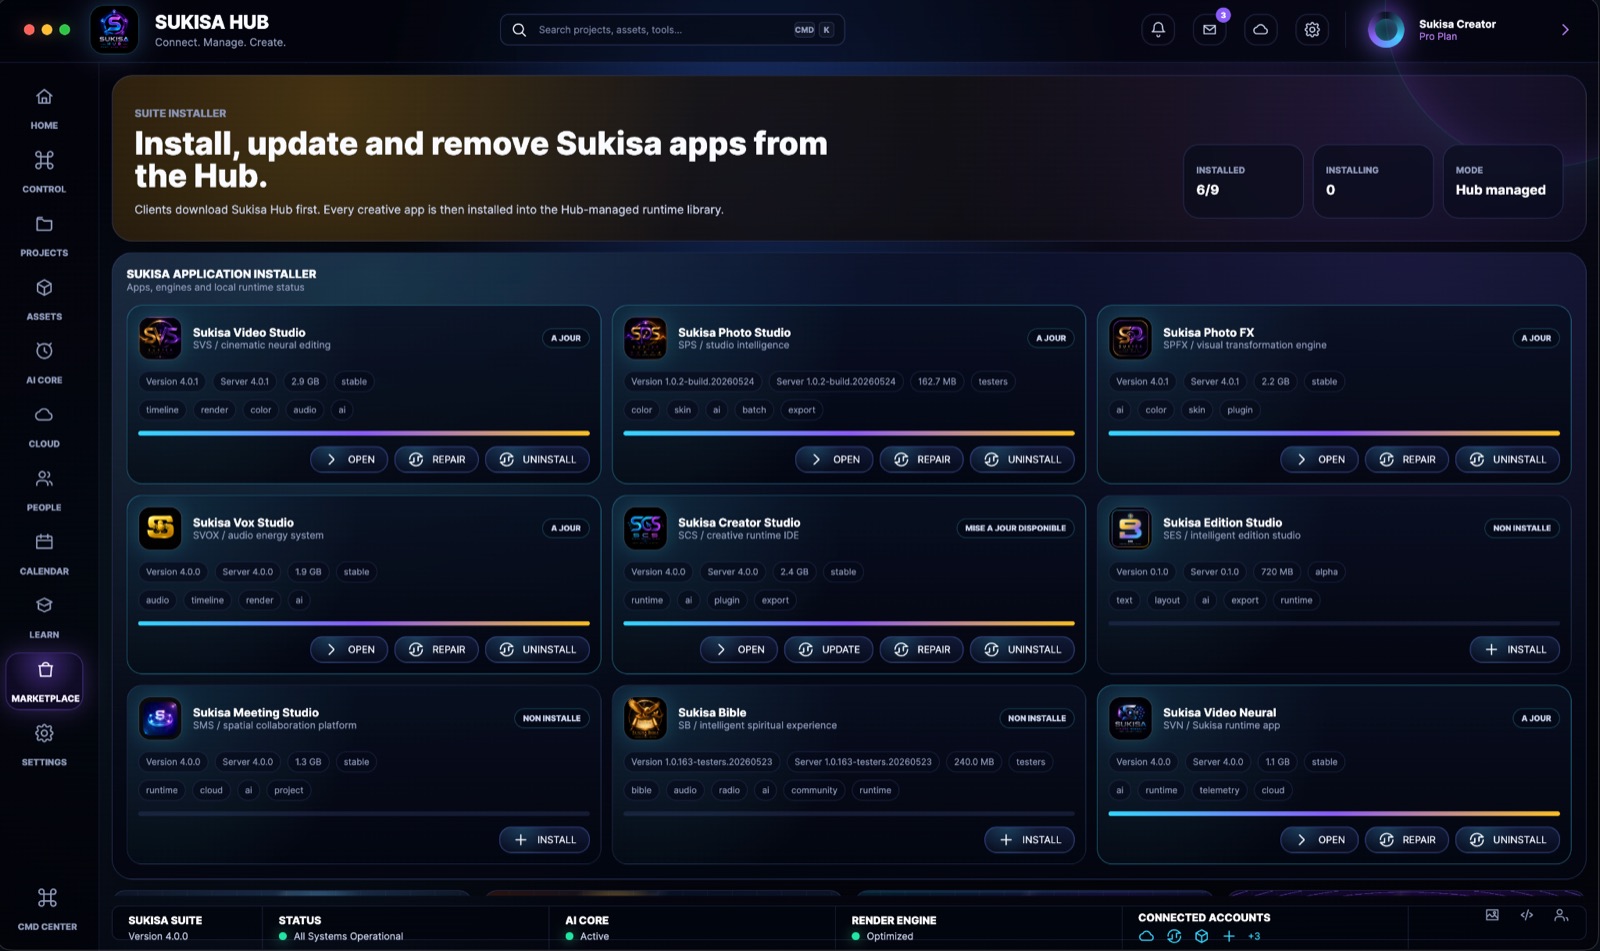This screenshot has height=951, width=1600.
Task: Click the Sukisa Photo Studio app icon
Action: tap(645, 338)
